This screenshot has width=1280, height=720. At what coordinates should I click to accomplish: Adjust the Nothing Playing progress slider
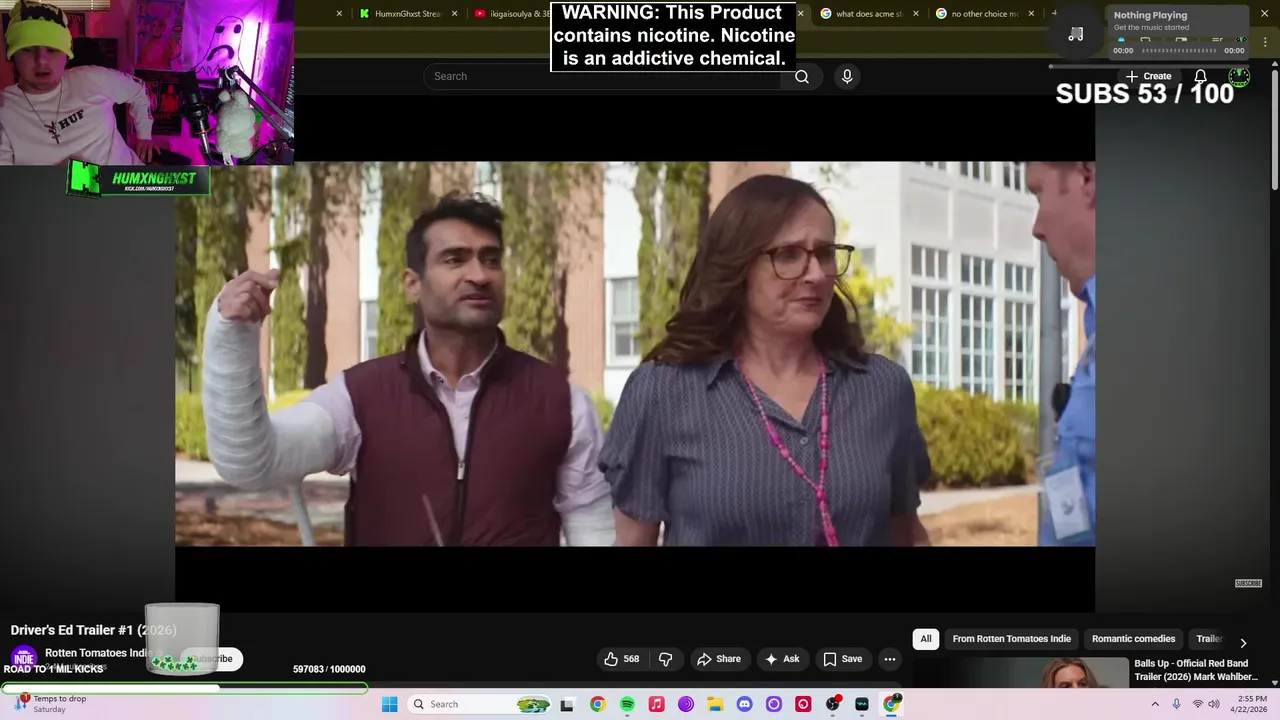[x=1179, y=51]
